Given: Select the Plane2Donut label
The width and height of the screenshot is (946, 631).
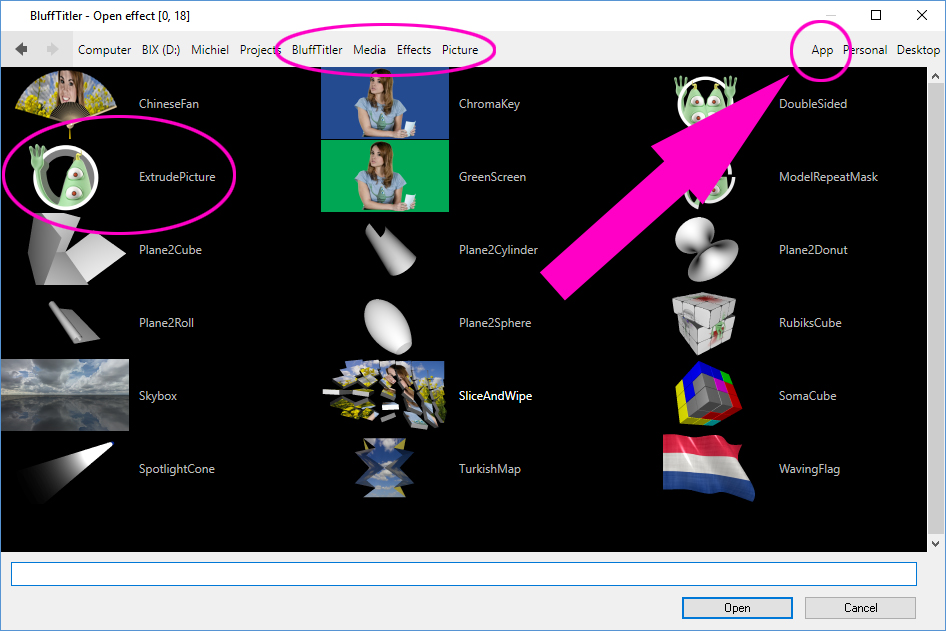Looking at the screenshot, I should pos(813,250).
